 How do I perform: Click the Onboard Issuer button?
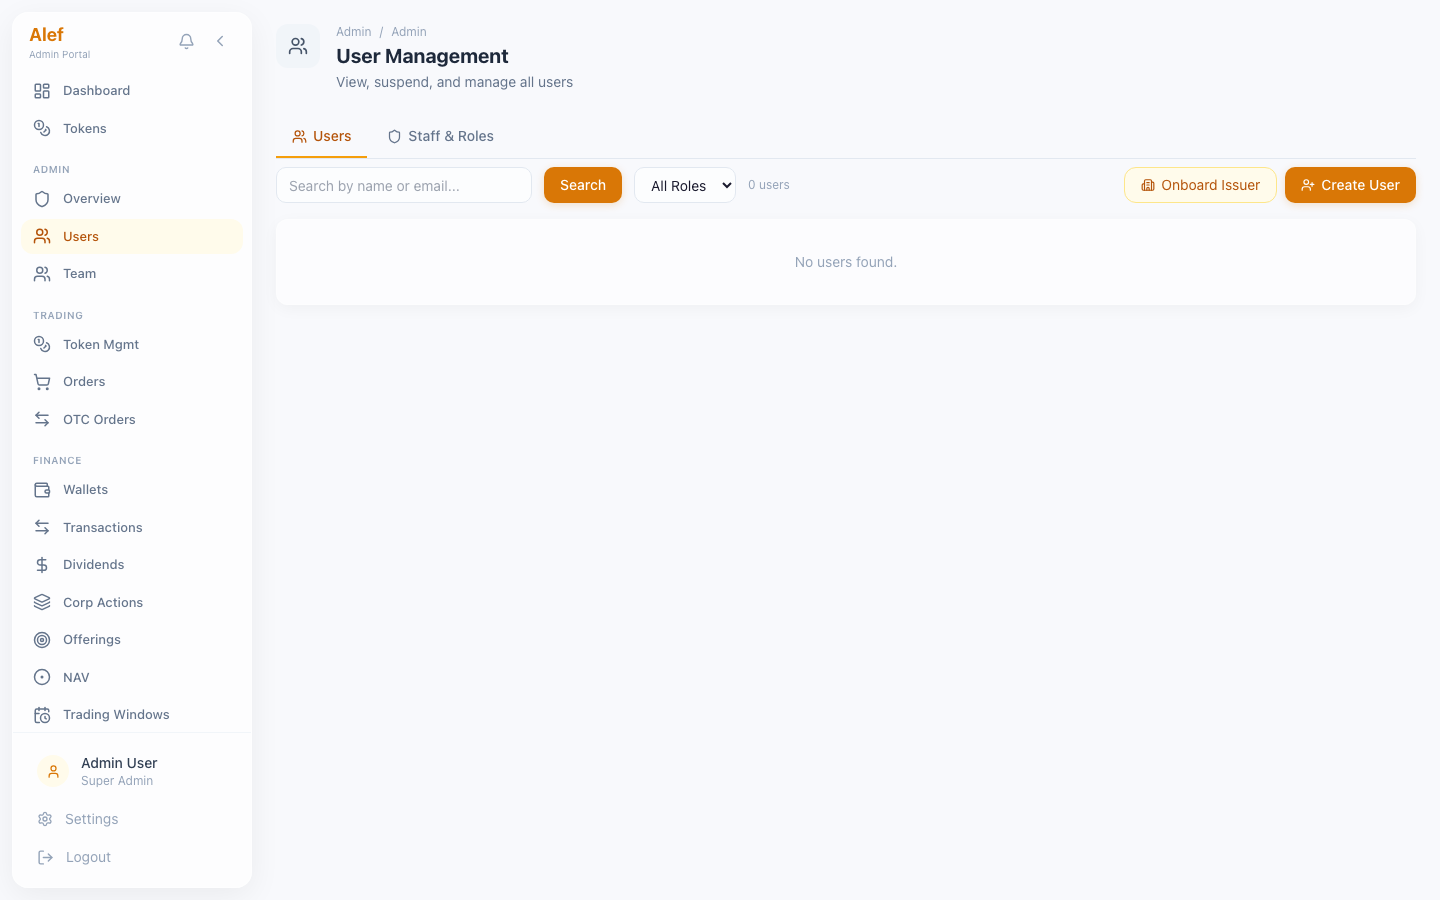pos(1200,185)
